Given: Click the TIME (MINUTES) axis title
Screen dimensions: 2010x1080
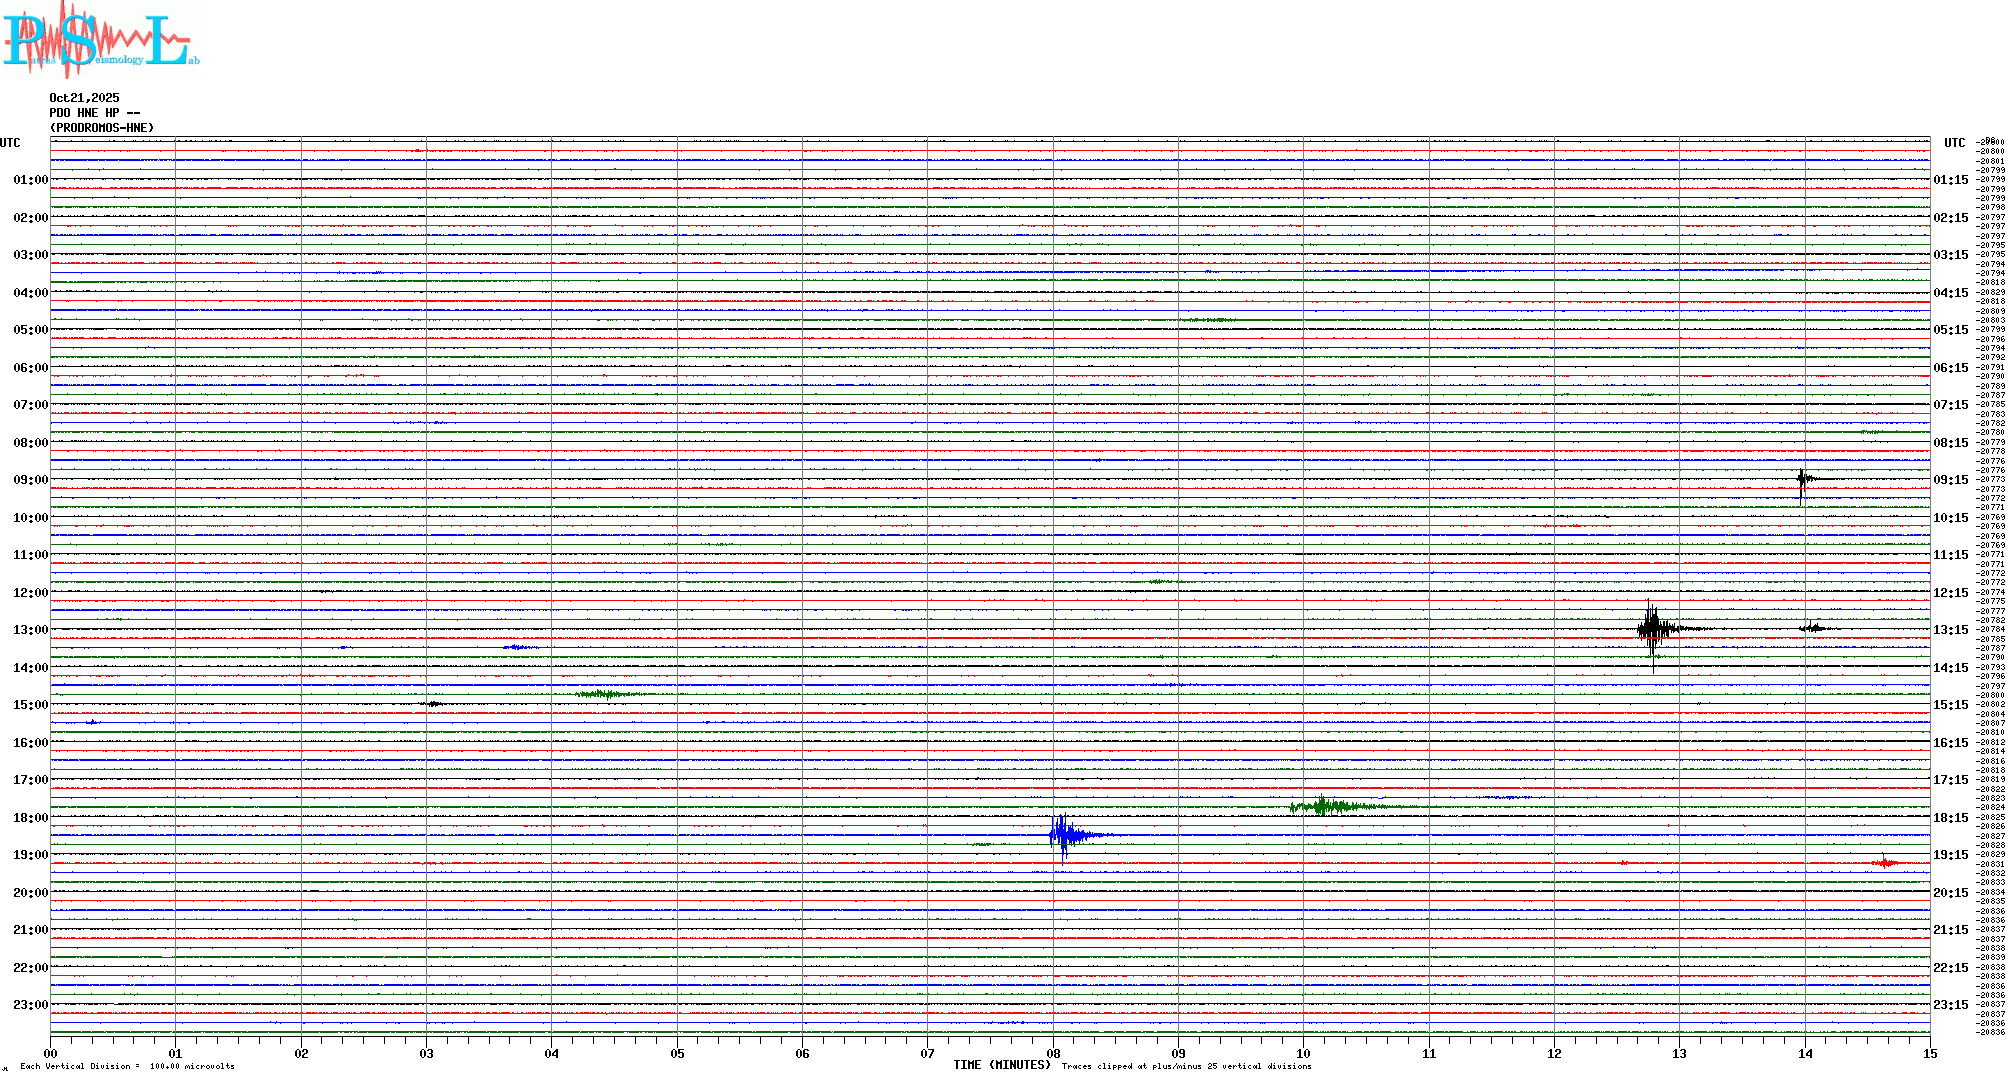Looking at the screenshot, I should (1001, 1065).
